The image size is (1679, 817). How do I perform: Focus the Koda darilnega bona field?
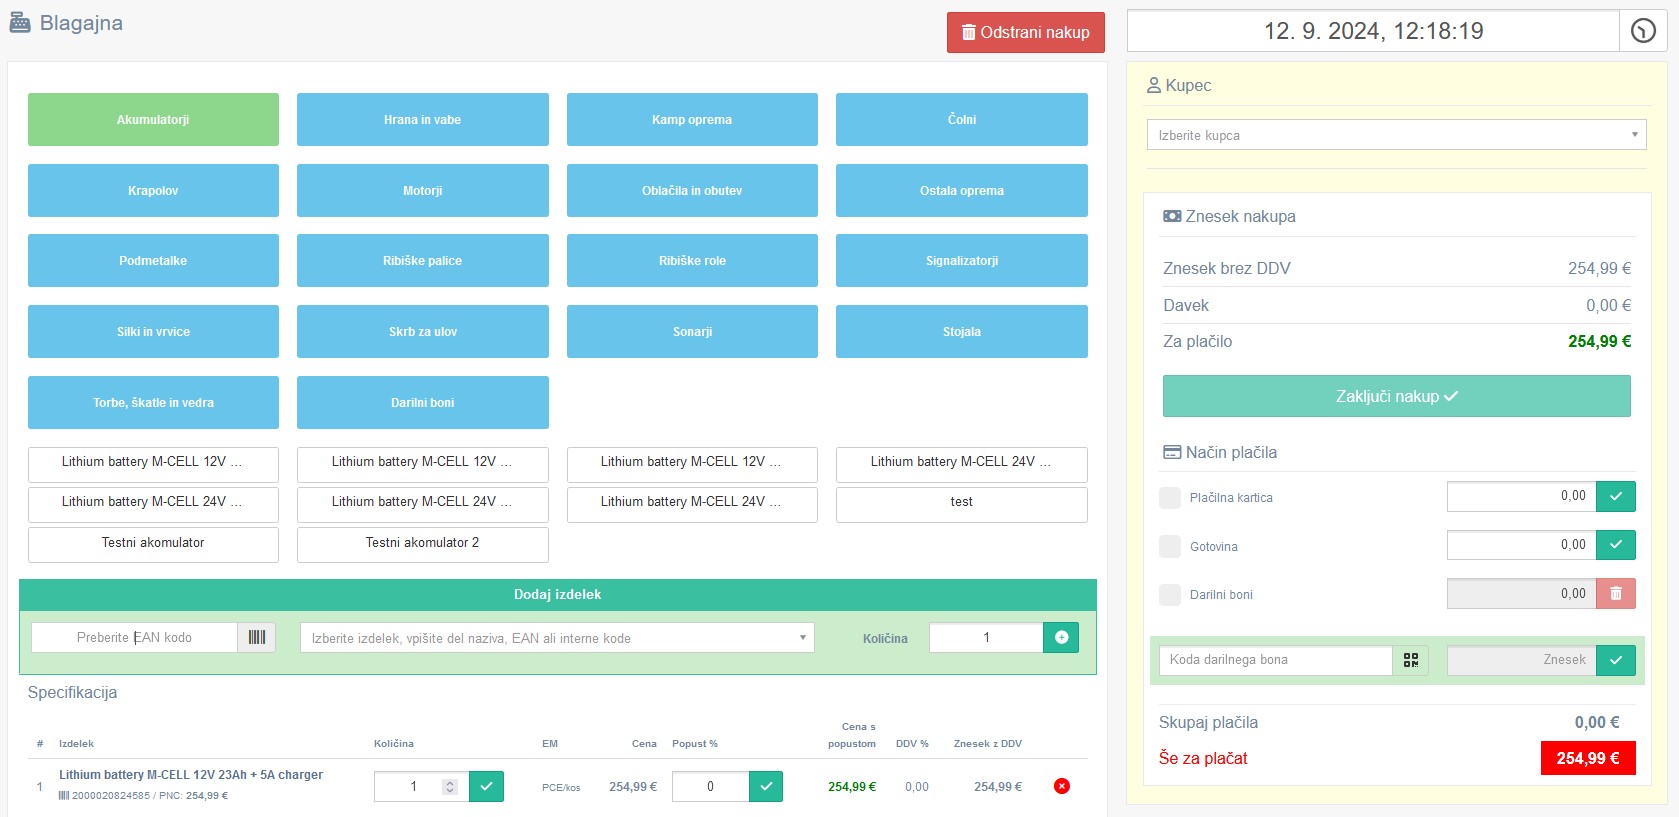(1275, 660)
